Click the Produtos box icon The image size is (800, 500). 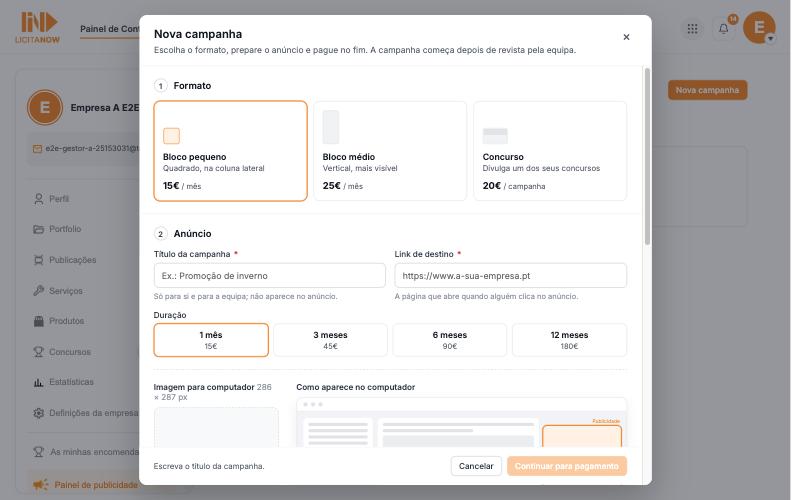(x=38, y=321)
